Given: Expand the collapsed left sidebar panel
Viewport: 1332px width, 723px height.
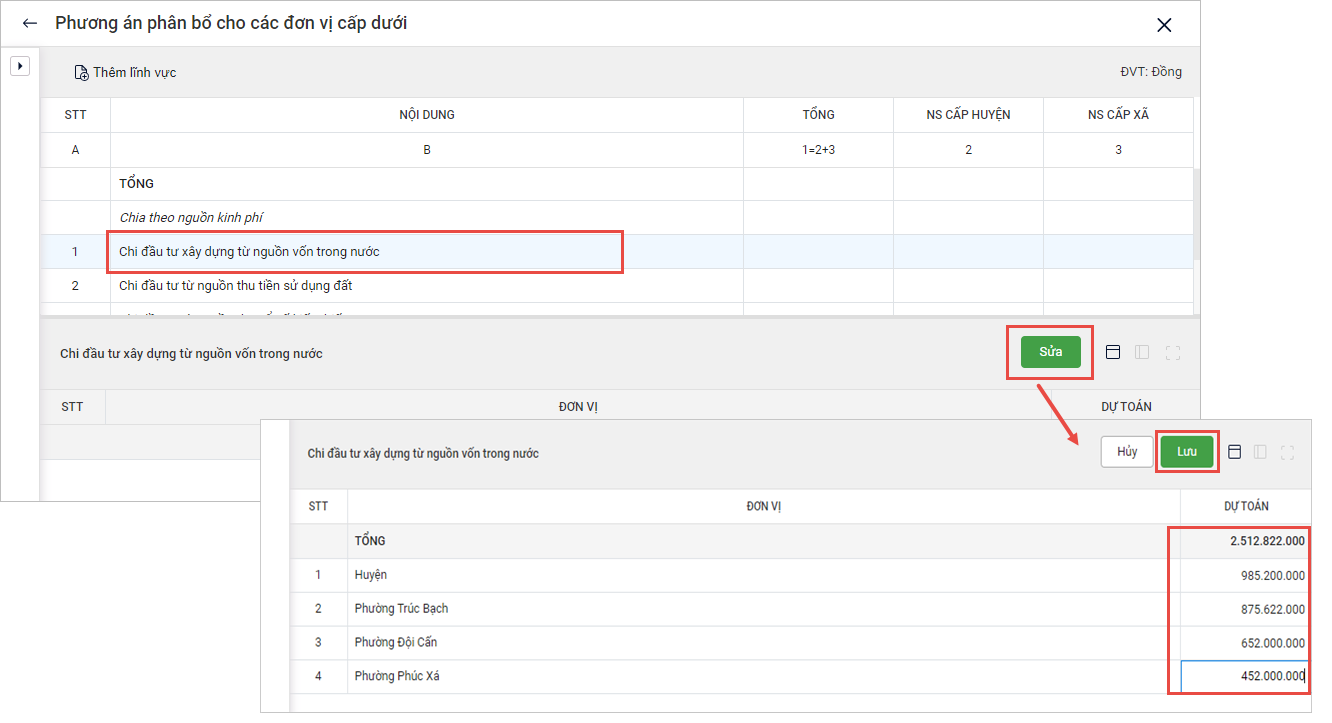Looking at the screenshot, I should coord(20,66).
